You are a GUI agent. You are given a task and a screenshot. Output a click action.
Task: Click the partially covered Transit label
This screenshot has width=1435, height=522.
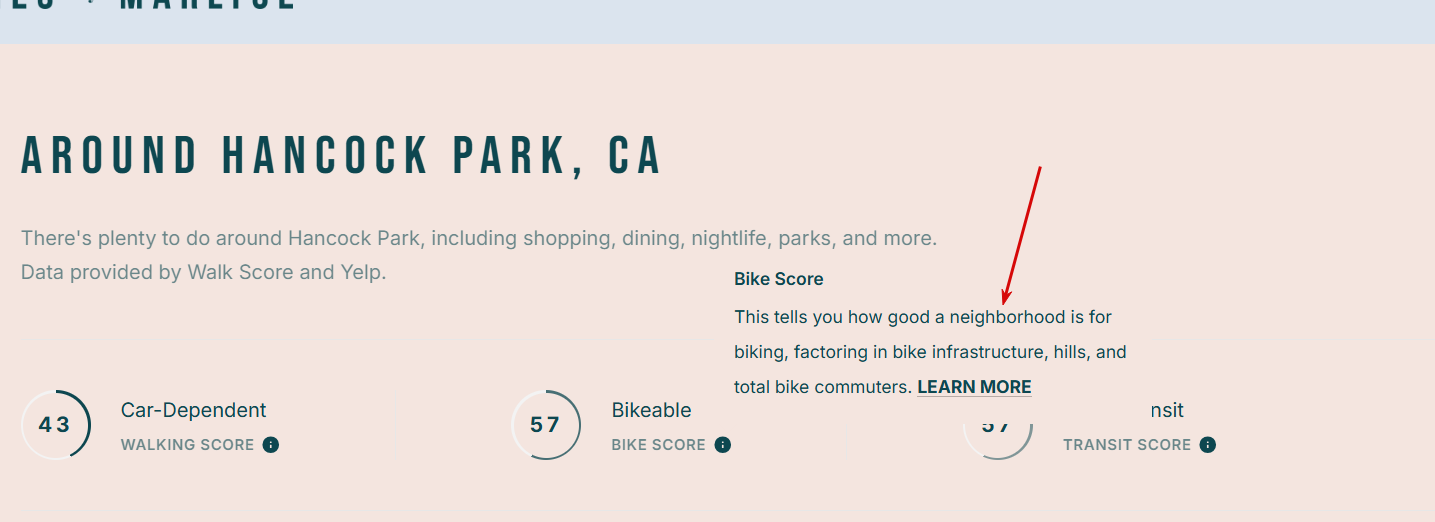(1167, 410)
